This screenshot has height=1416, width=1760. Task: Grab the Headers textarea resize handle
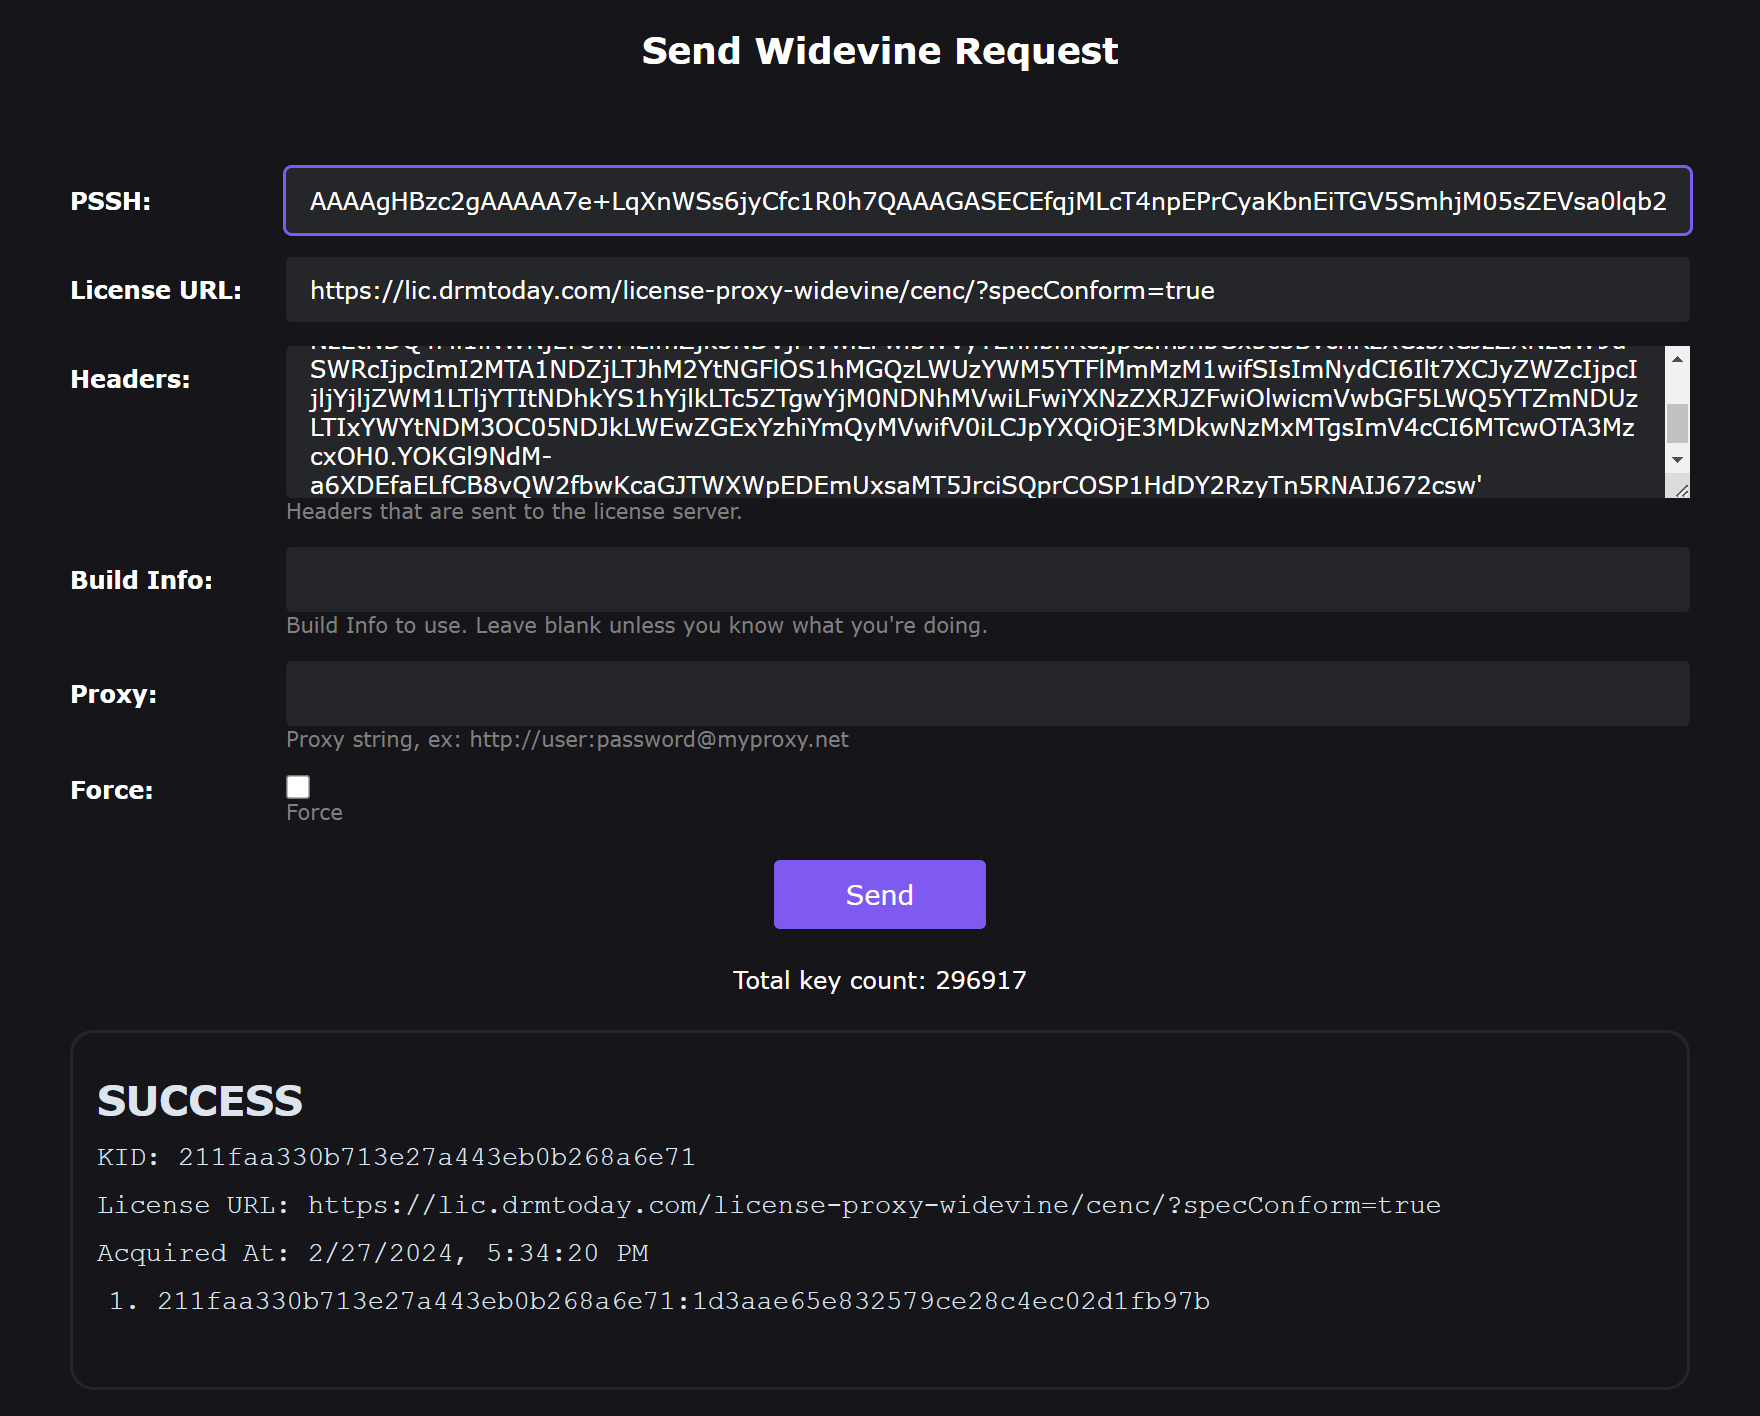pos(1681,490)
